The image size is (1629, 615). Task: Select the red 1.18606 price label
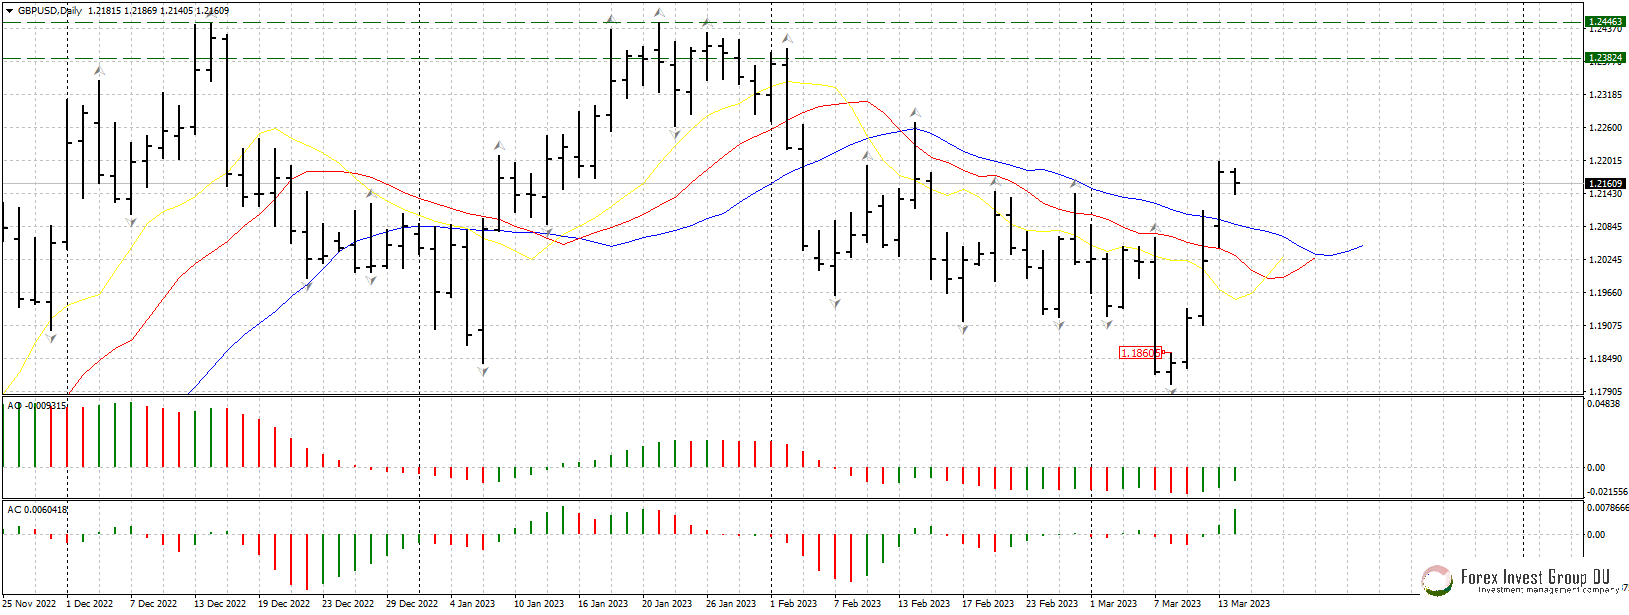(x=1141, y=353)
